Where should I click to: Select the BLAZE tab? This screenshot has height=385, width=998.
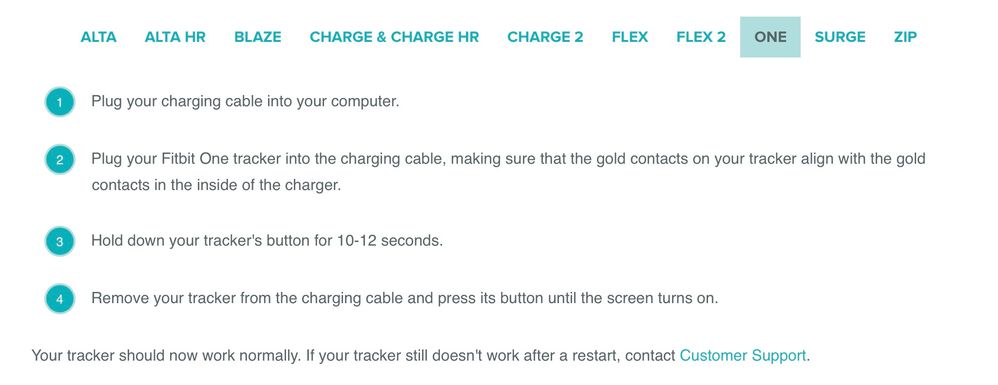click(x=258, y=37)
